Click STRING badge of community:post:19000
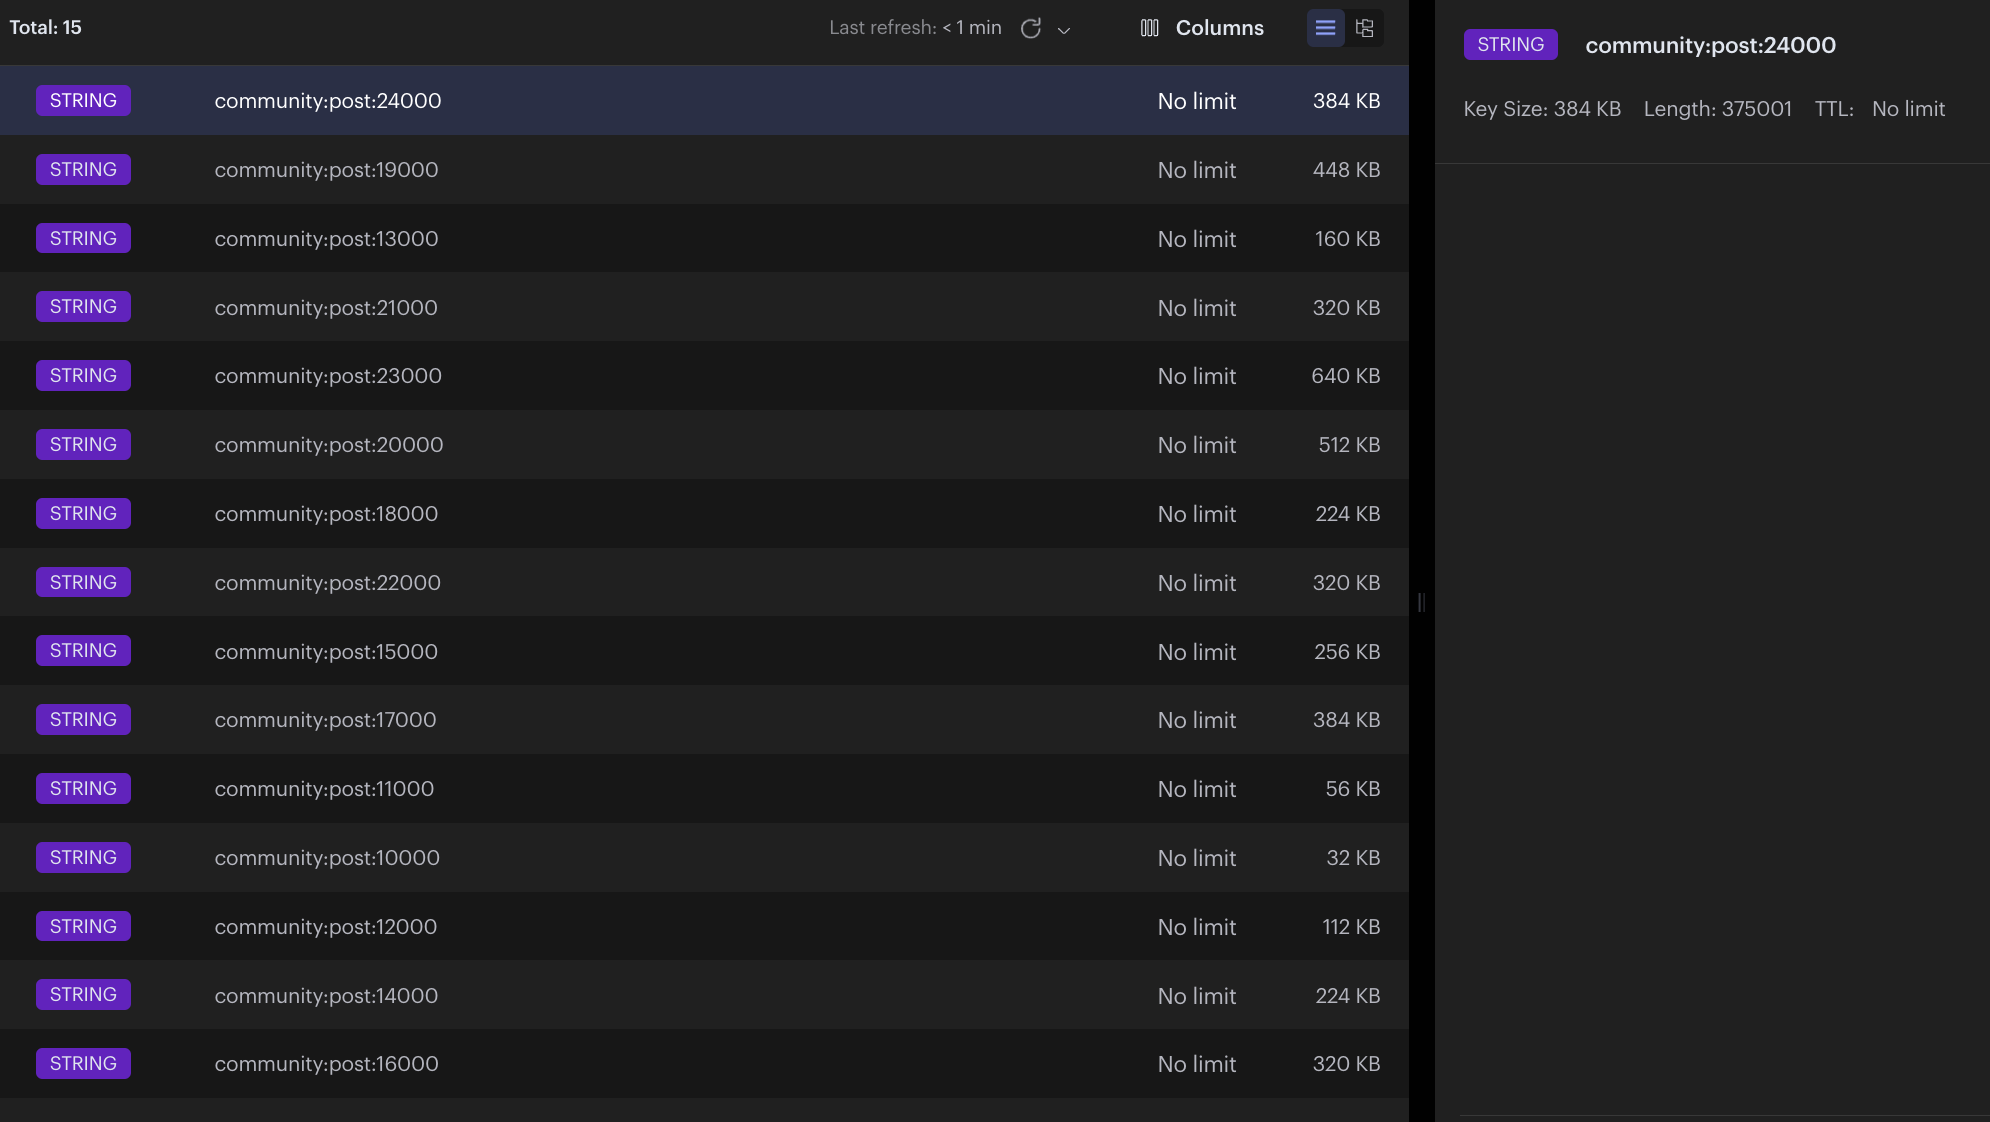The height and width of the screenshot is (1122, 1990). (x=83, y=170)
